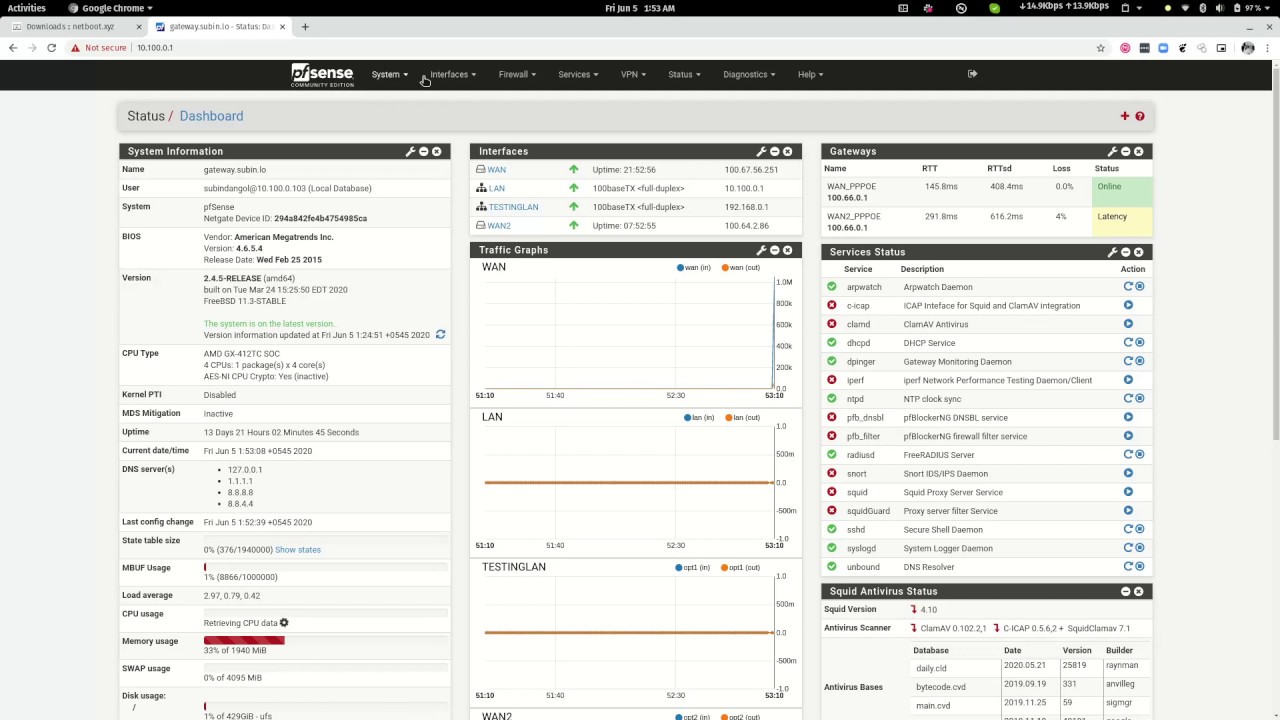Viewport: 1280px width, 720px height.
Task: Open the VPN dropdown menu
Action: [x=633, y=75]
